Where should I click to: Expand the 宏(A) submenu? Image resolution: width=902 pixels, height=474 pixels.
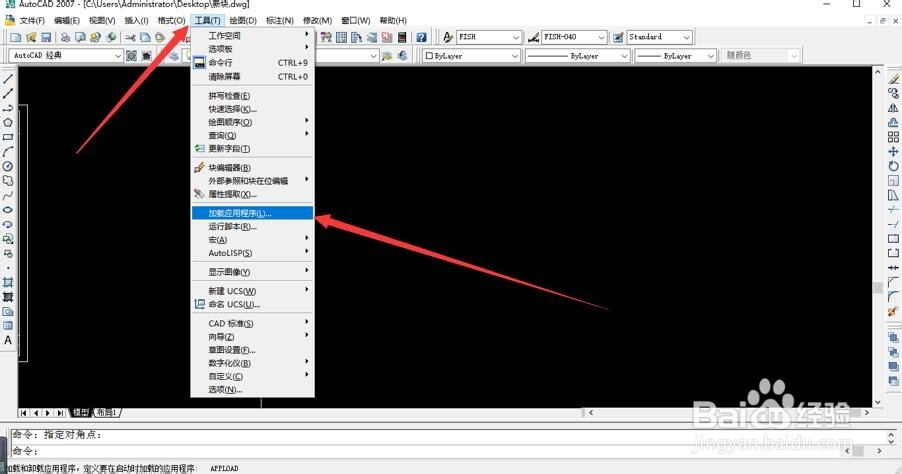coord(253,239)
